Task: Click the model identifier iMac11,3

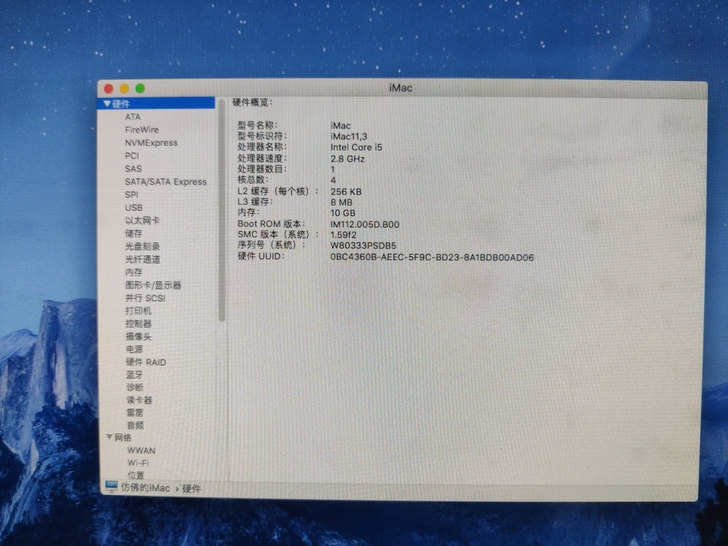Action: (x=349, y=136)
